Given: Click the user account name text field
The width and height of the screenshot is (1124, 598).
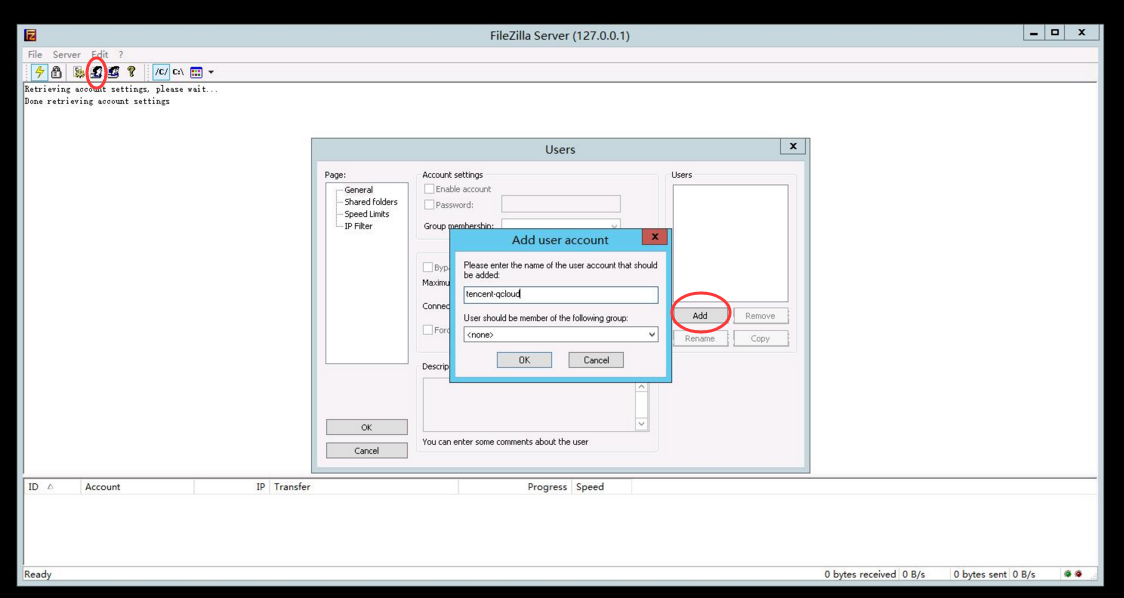Looking at the screenshot, I should 560,295.
